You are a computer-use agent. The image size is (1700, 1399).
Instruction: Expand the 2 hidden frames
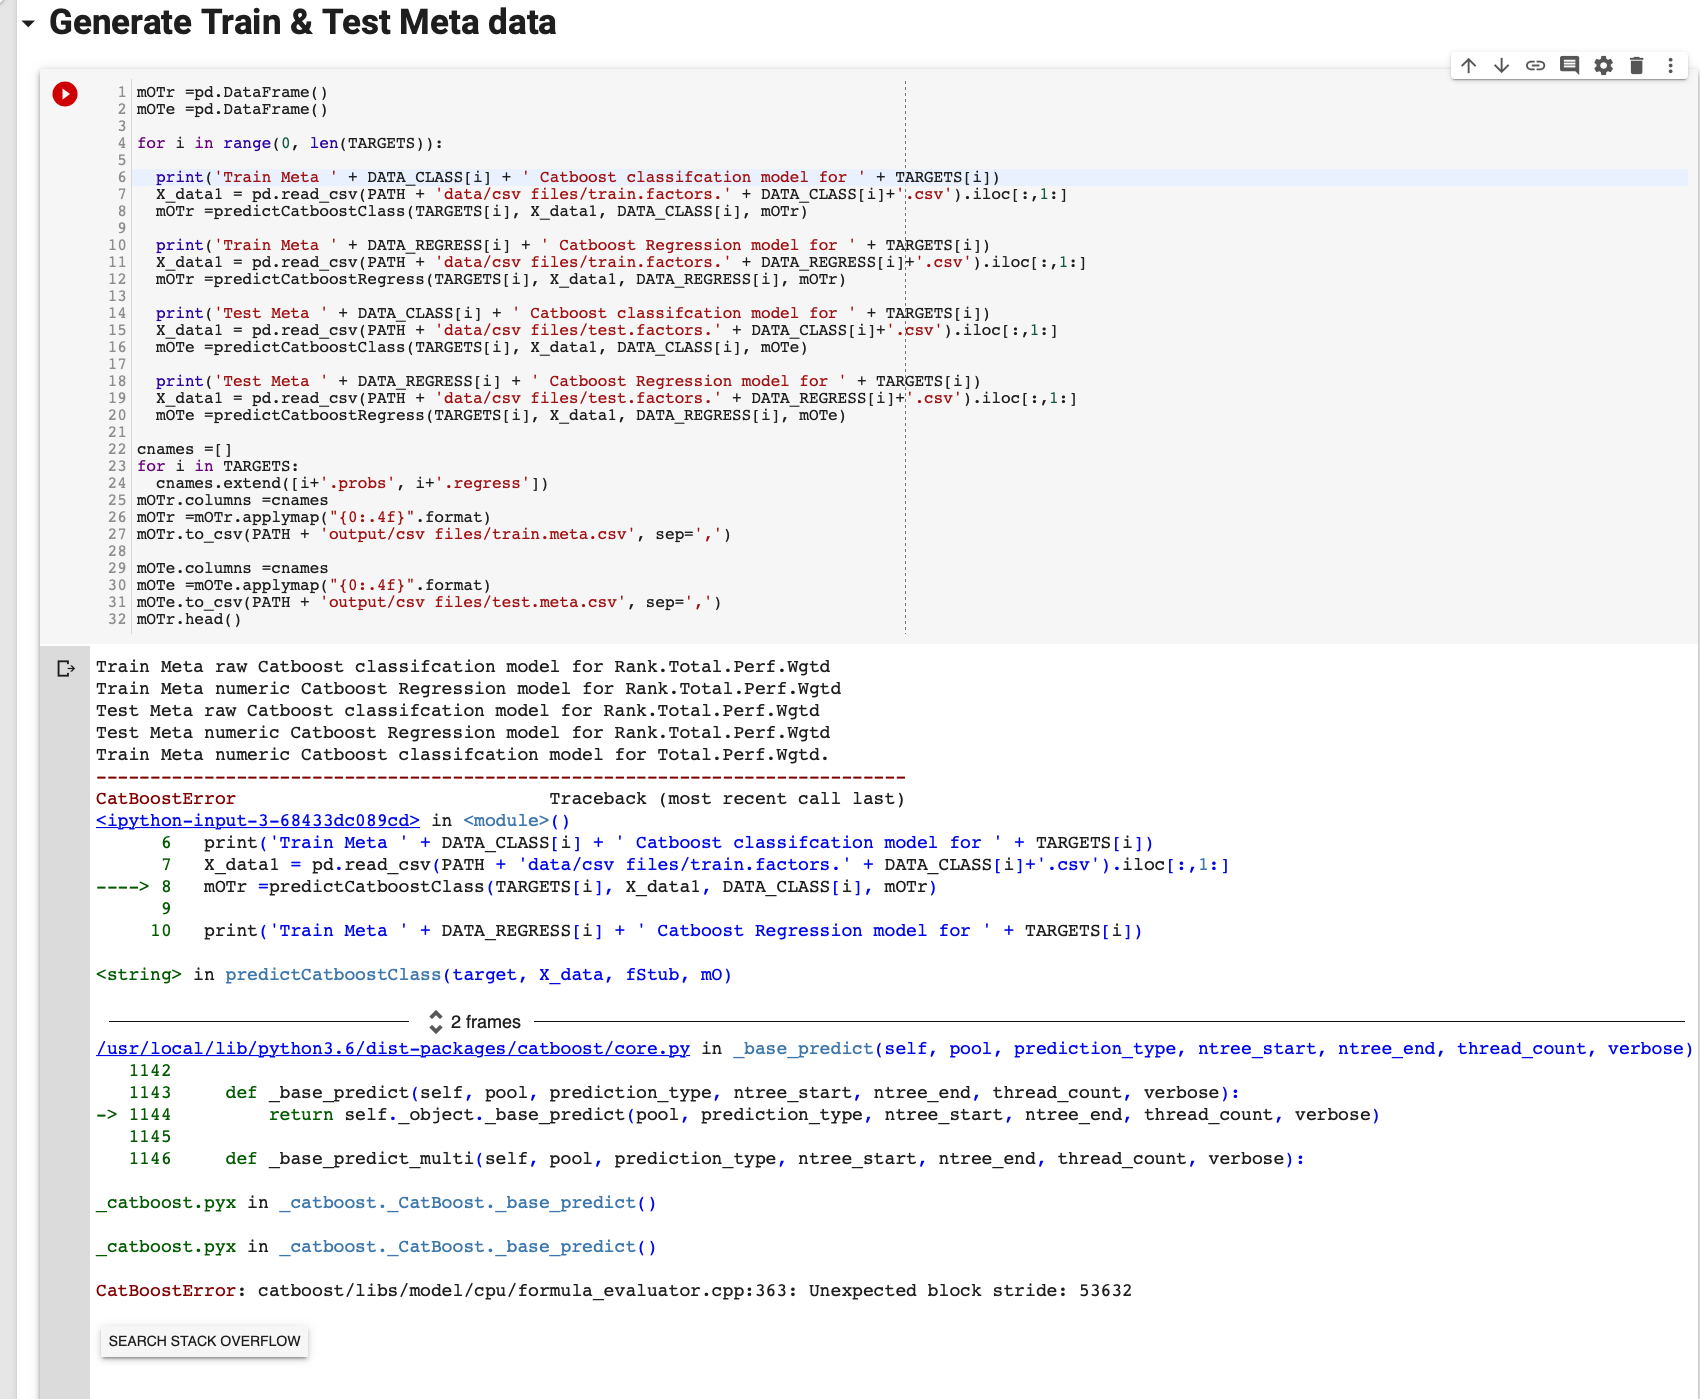475,1022
